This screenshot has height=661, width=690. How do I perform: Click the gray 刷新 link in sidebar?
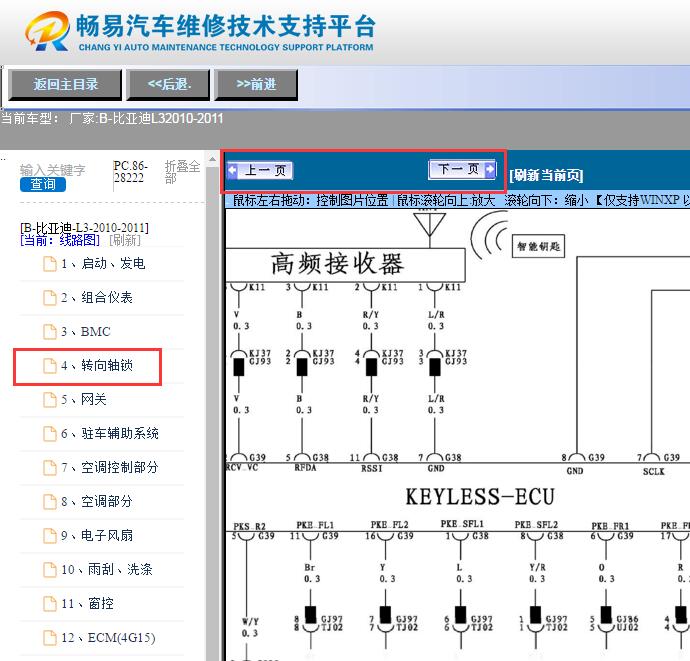pos(125,240)
